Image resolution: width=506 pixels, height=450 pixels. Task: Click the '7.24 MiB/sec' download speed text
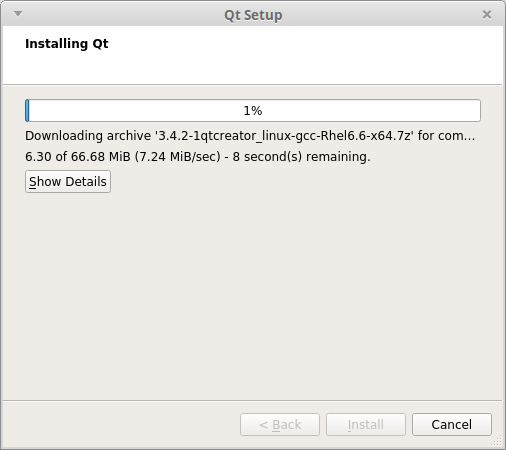point(178,156)
